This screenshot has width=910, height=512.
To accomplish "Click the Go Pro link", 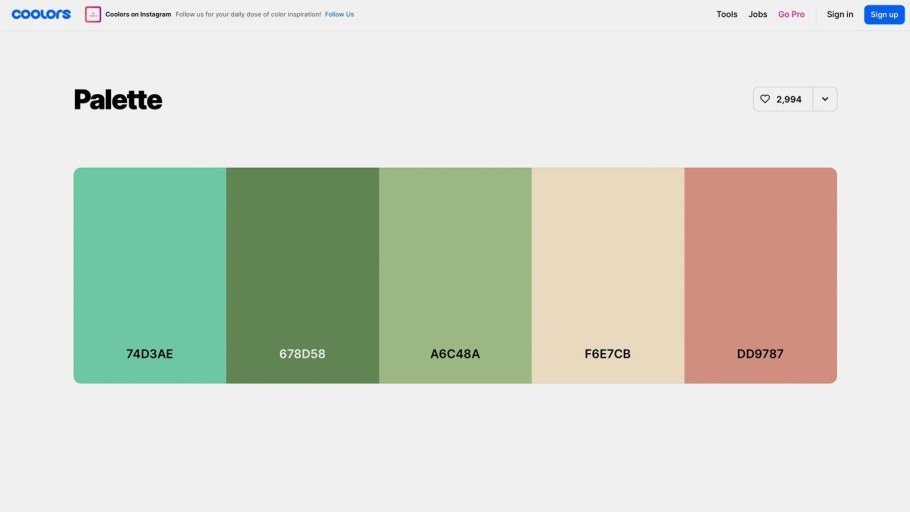I will click(x=791, y=14).
